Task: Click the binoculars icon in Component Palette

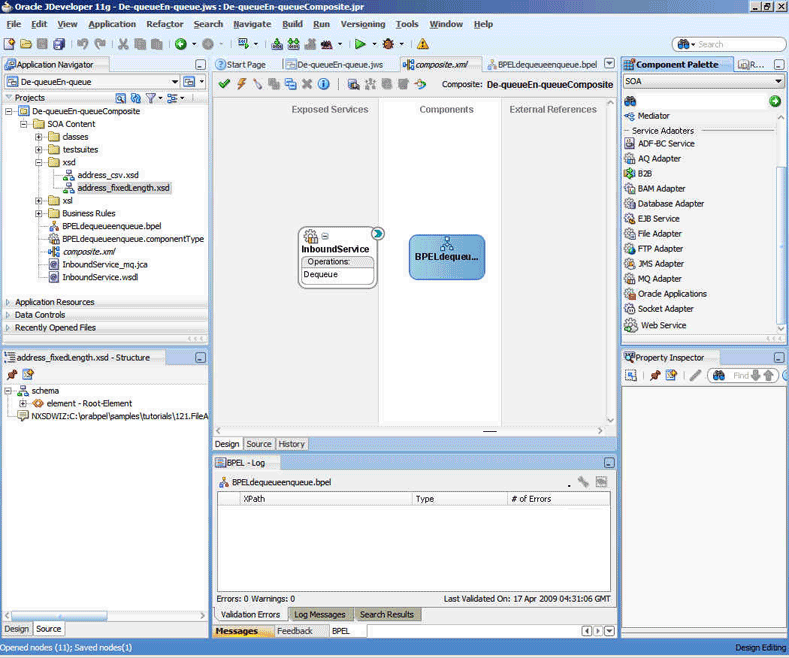Action: tap(630, 101)
